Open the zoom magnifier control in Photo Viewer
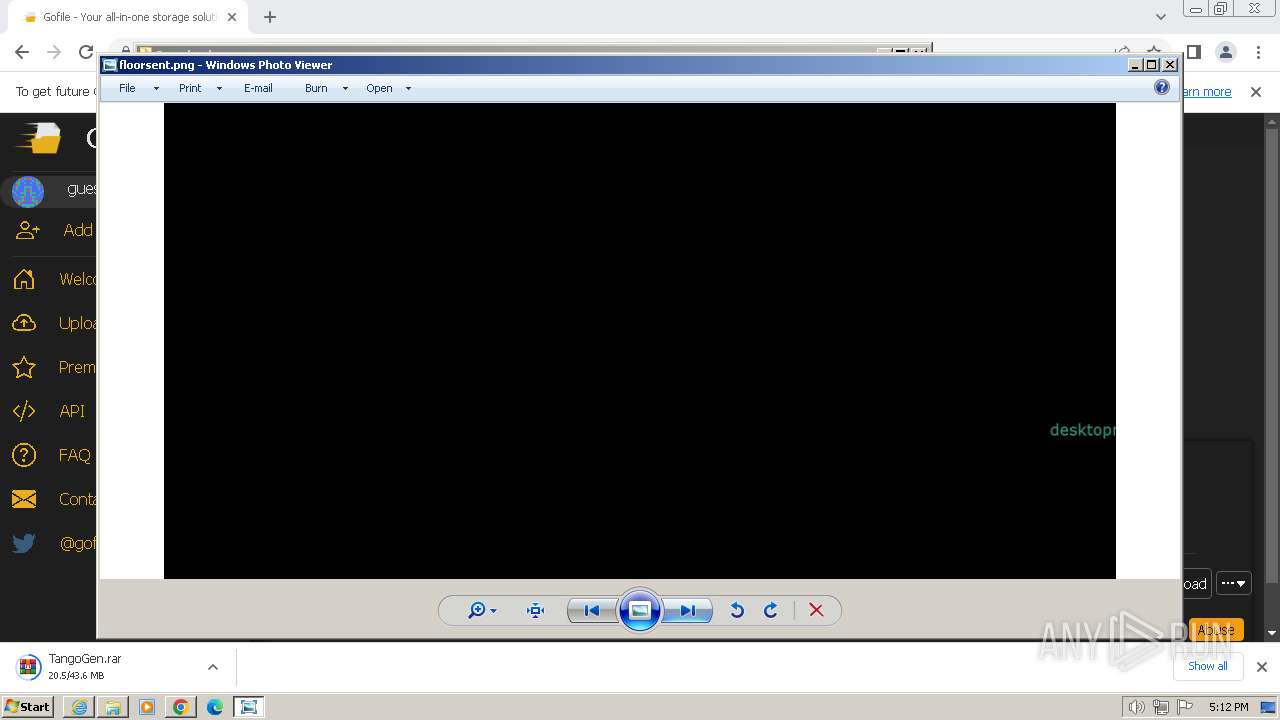 [482, 610]
